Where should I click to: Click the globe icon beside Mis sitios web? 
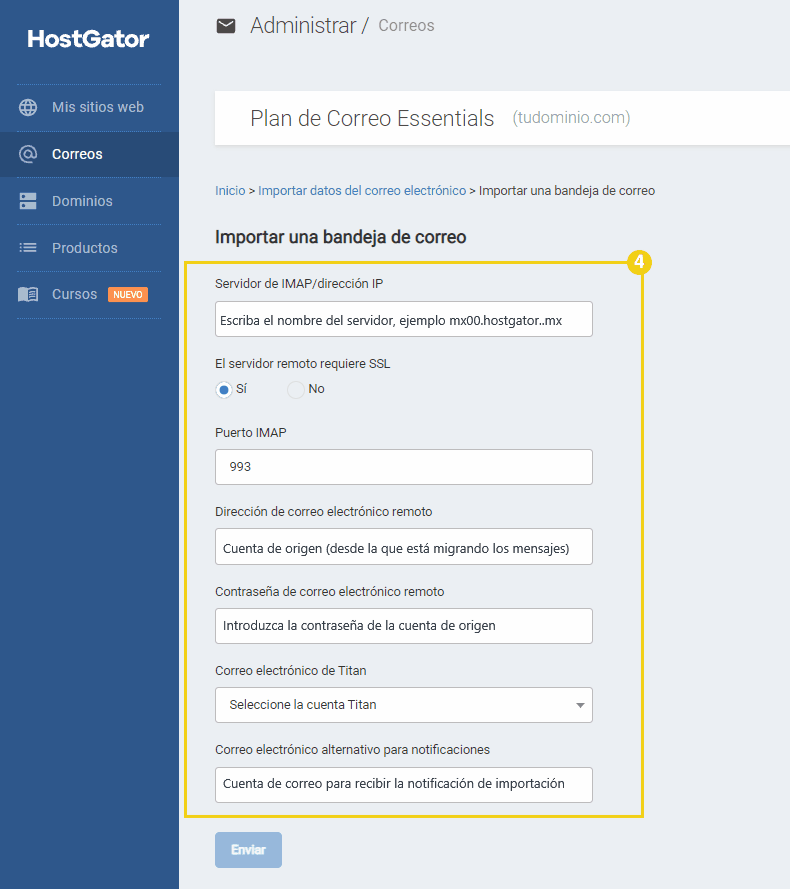[28, 107]
